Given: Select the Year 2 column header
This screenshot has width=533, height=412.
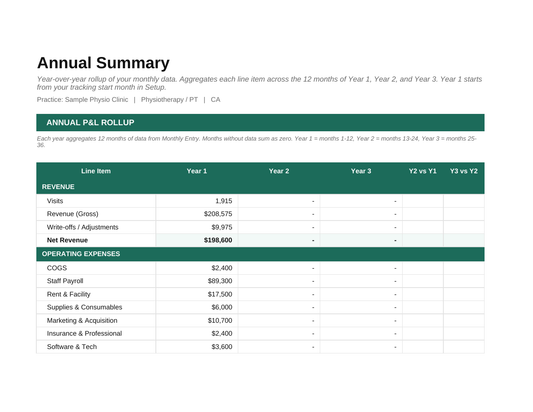Looking at the screenshot, I should 279,171.
